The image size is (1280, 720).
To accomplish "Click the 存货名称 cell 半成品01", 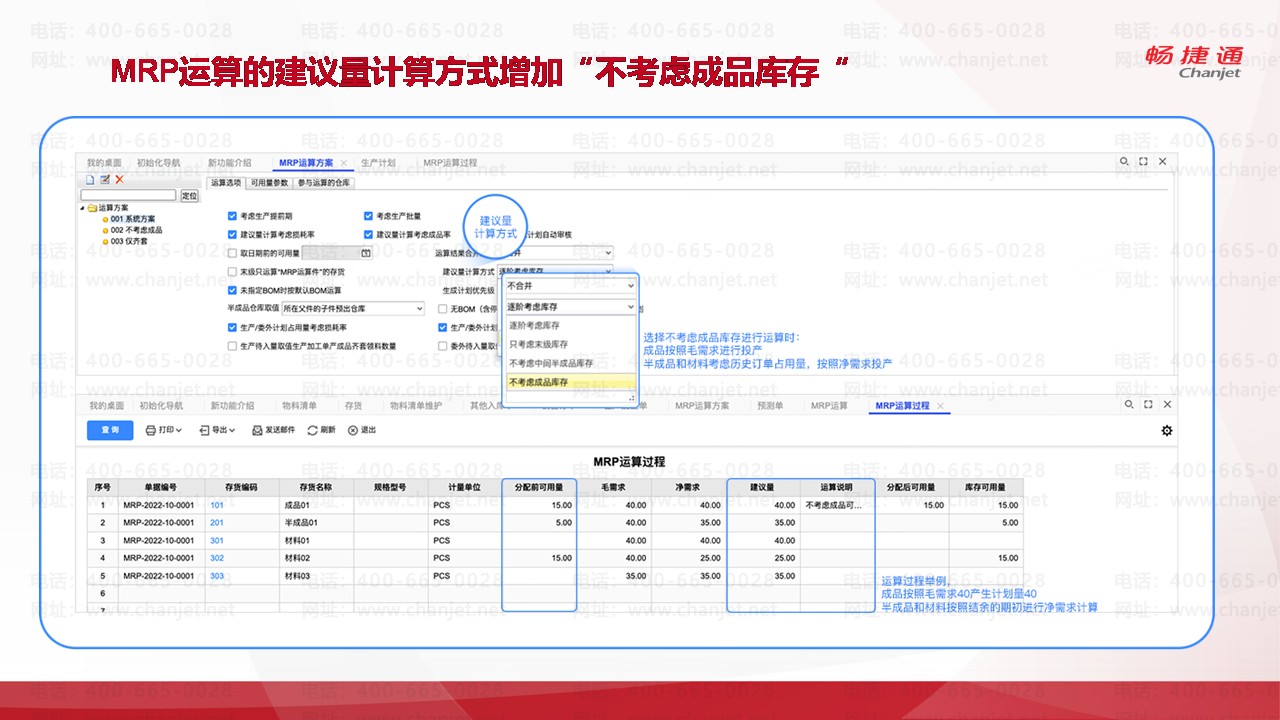I will tap(316, 523).
